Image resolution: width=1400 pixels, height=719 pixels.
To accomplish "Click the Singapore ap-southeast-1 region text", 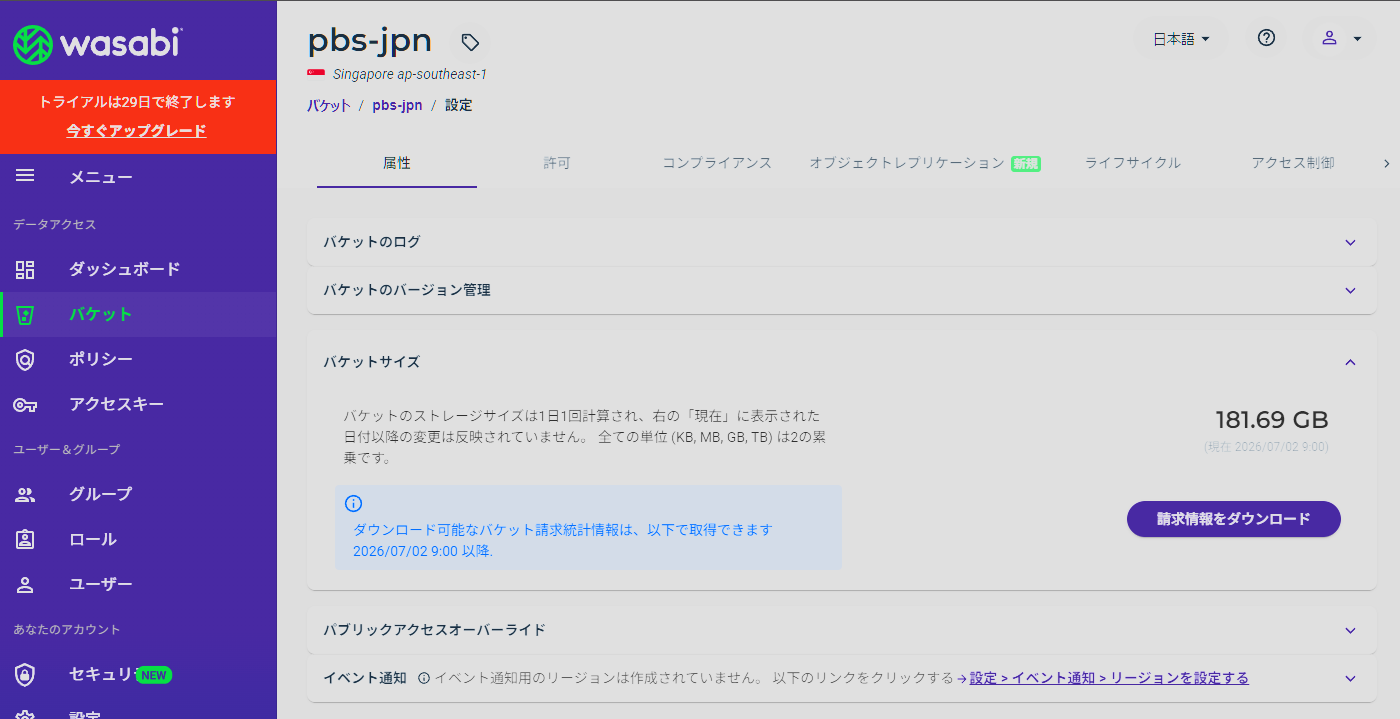I will point(410,74).
